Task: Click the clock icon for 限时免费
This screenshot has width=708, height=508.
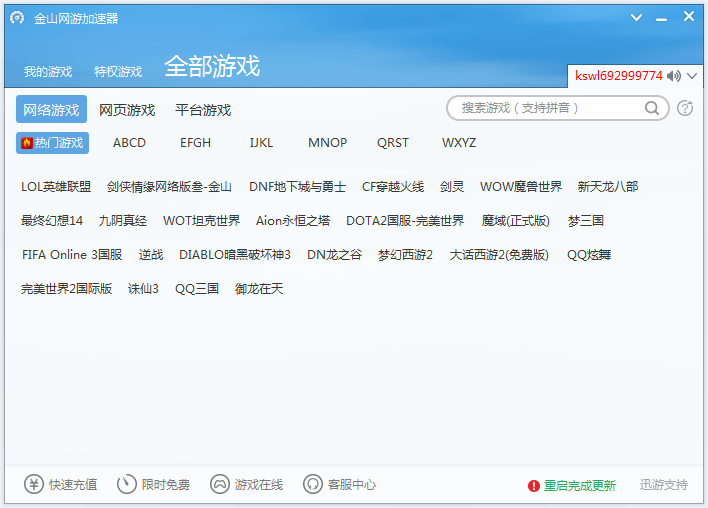Action: coord(127,484)
